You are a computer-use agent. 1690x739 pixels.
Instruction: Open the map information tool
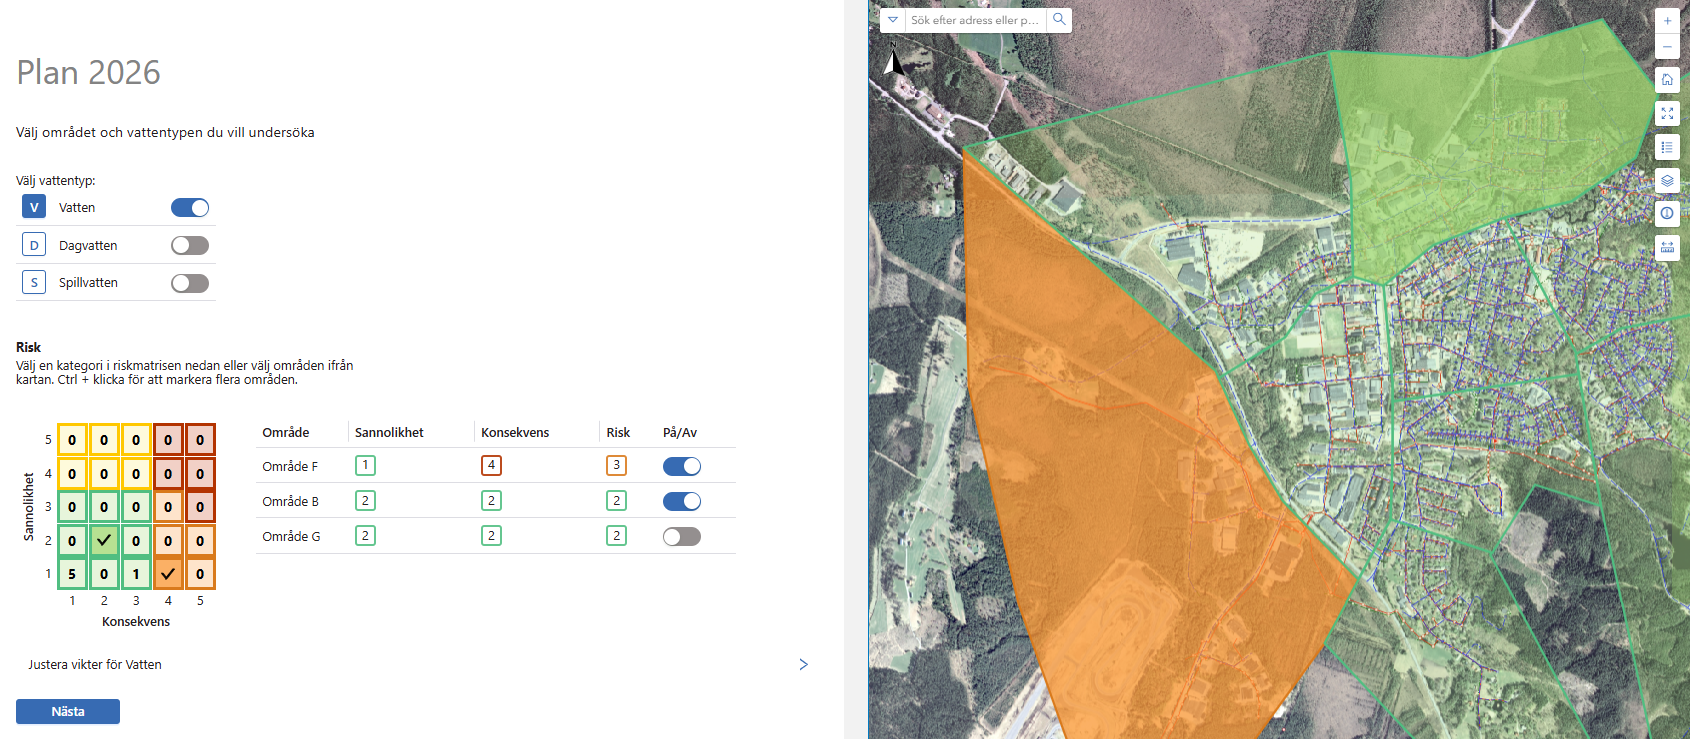pos(1667,213)
